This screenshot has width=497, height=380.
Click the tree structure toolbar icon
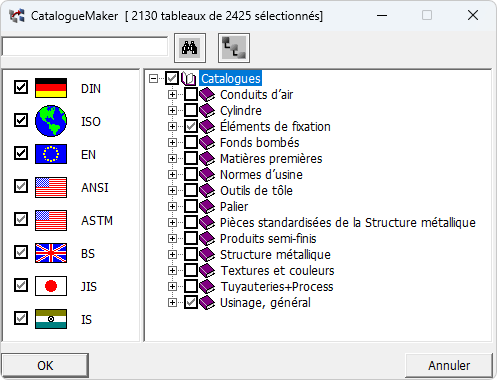tap(234, 48)
